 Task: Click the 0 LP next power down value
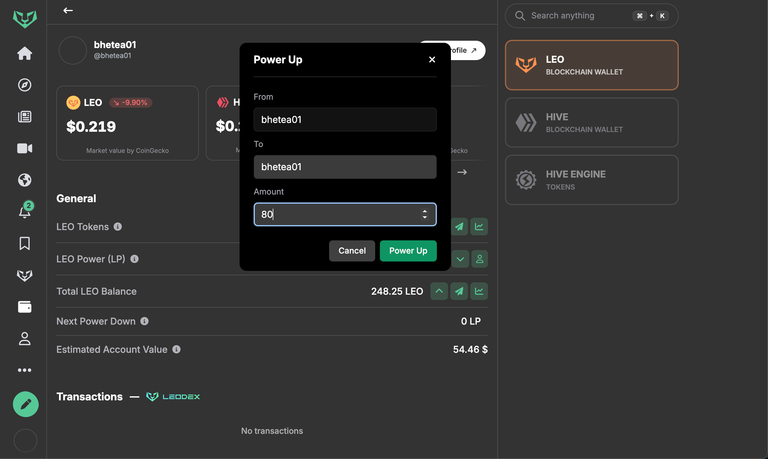pyautogui.click(x=471, y=321)
